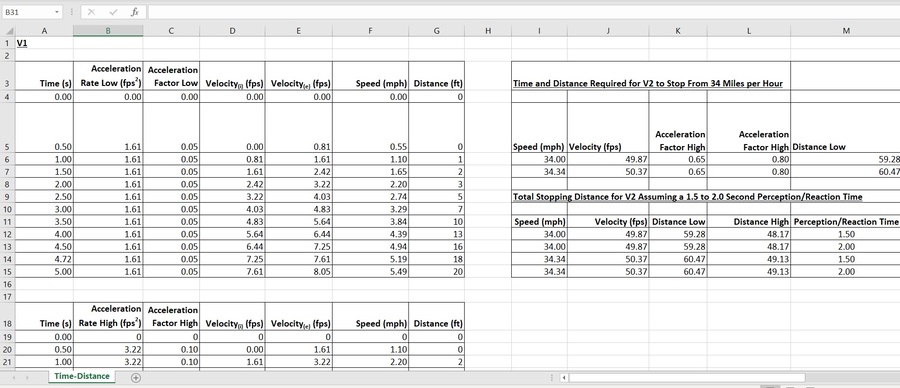Open the Name Box dropdown arrow

[57, 12]
